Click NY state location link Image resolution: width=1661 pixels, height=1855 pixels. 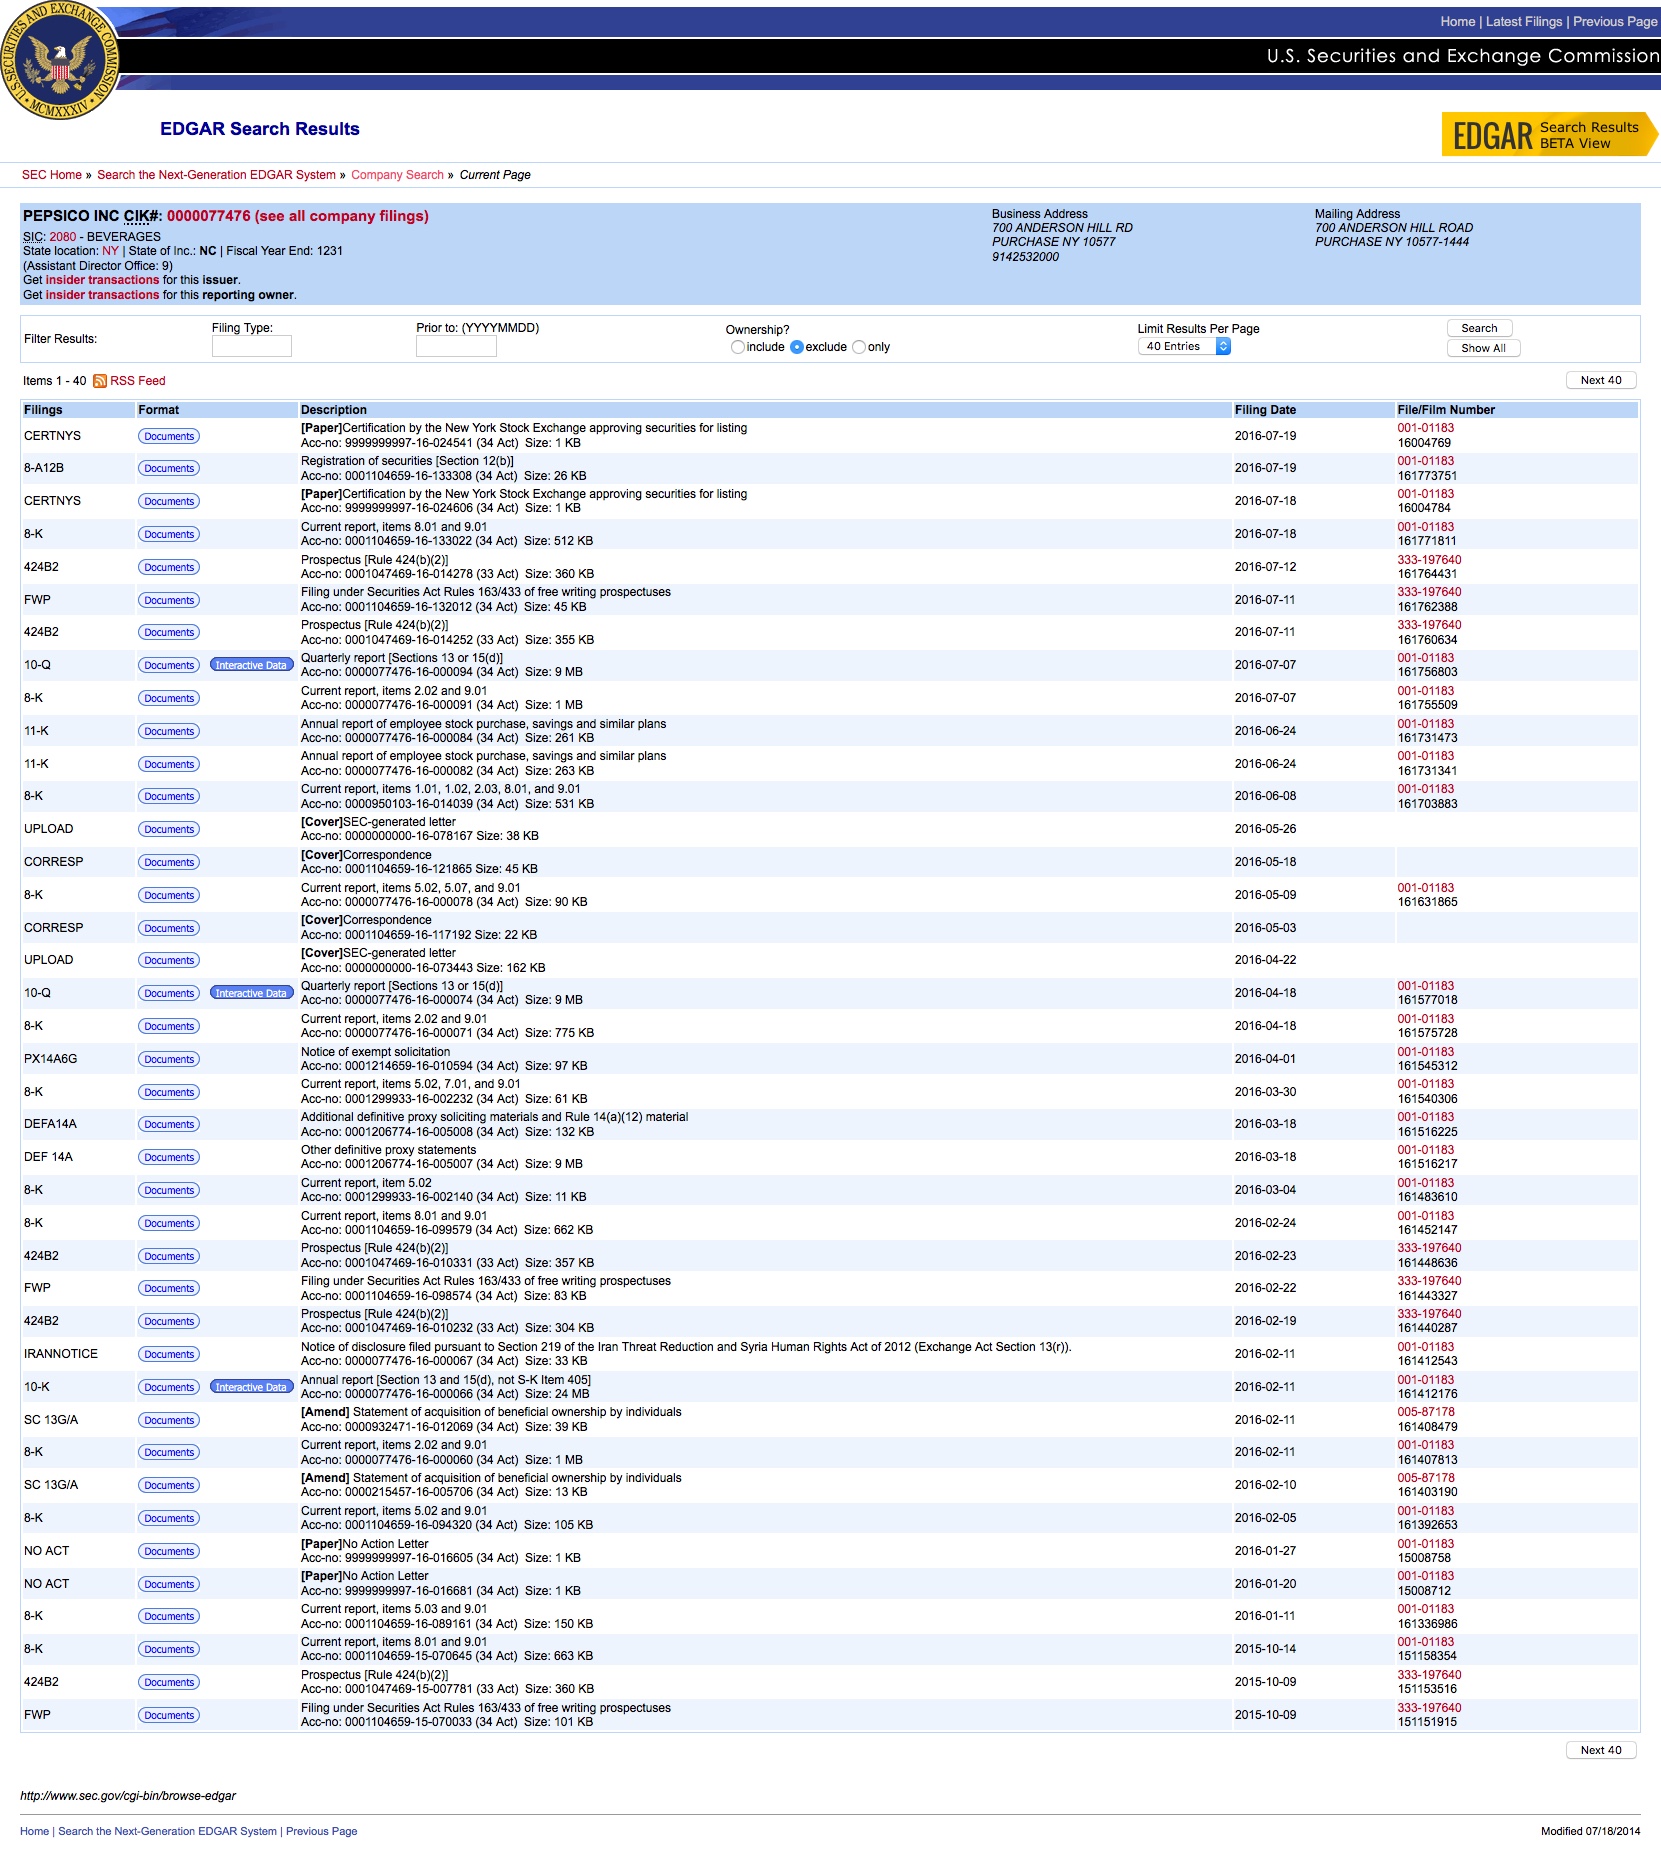pos(110,251)
